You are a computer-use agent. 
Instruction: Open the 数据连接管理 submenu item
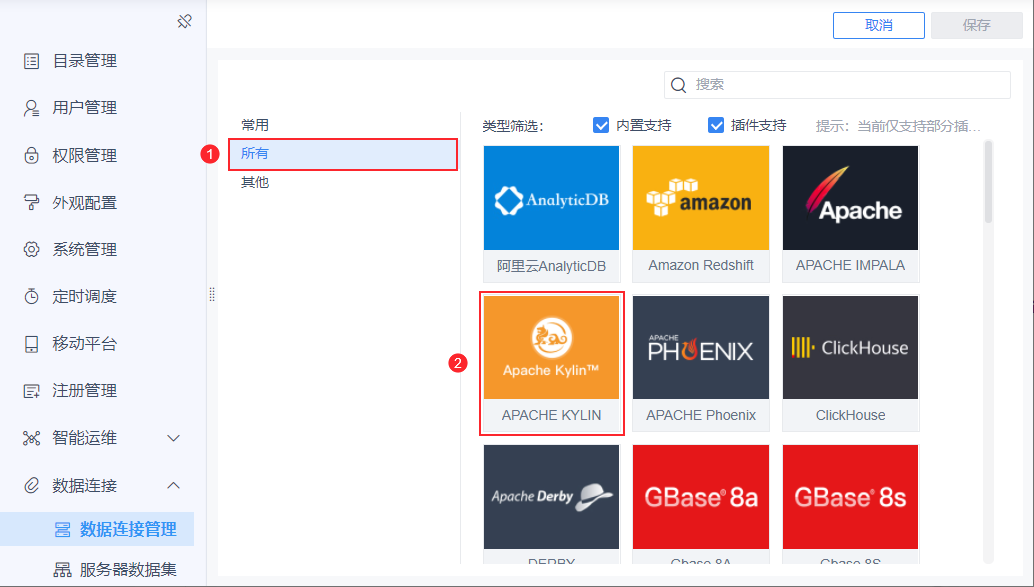point(97,529)
